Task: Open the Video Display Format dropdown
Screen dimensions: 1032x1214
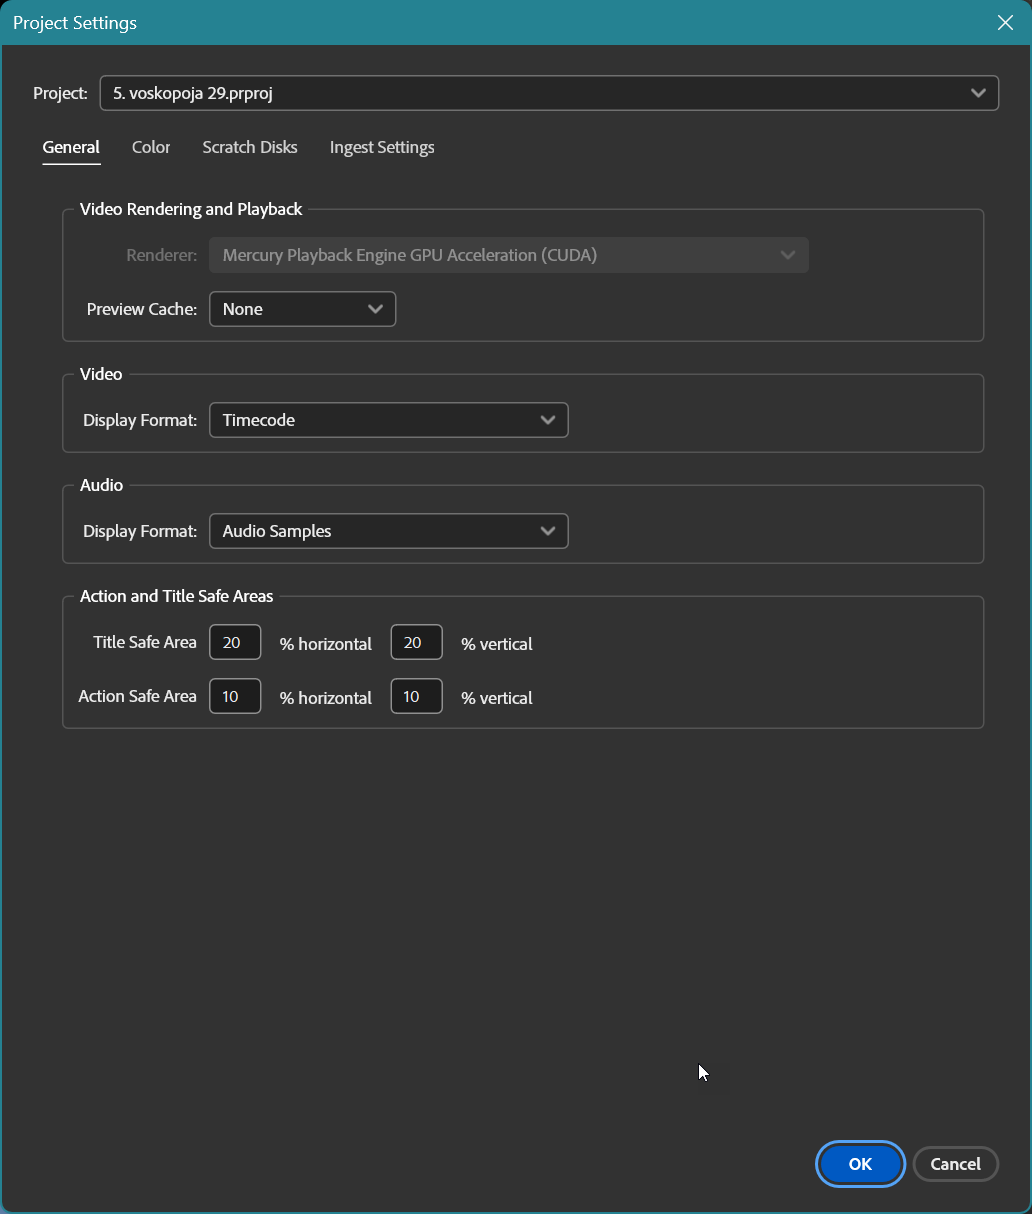Action: 388,420
